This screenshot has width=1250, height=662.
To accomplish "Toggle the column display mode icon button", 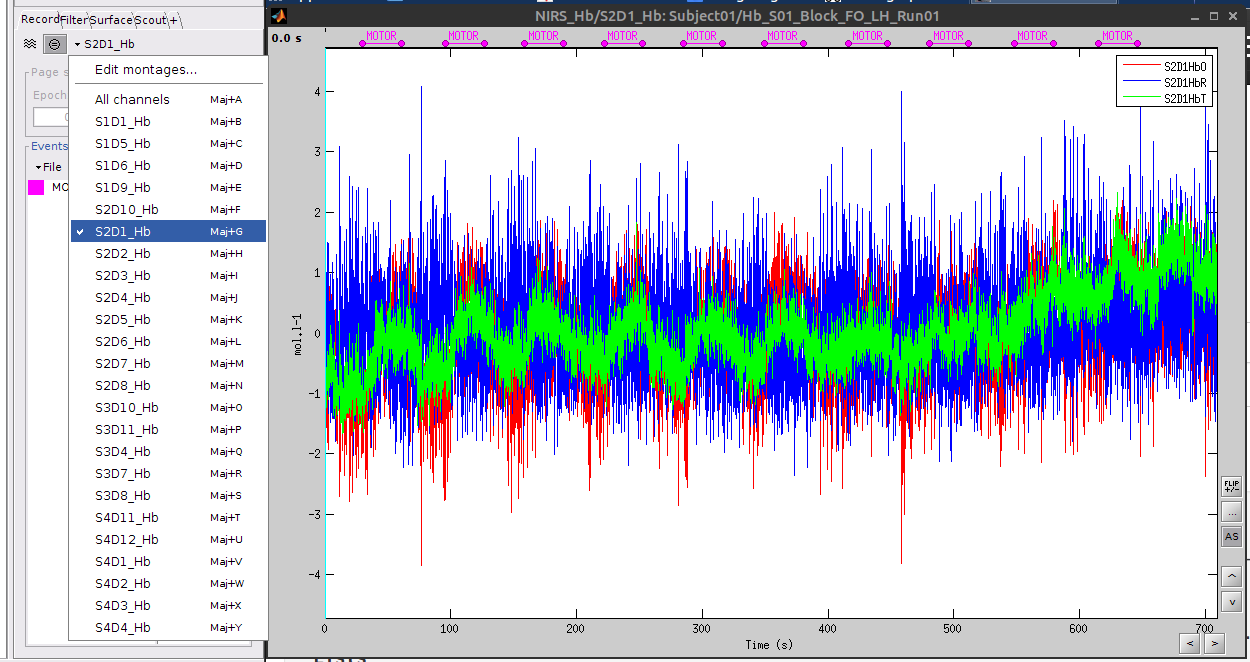I will pyautogui.click(x=55, y=44).
